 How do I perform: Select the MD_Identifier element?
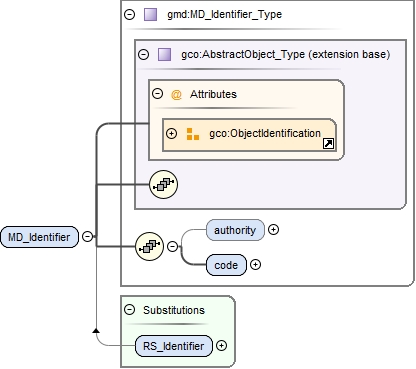[39, 237]
